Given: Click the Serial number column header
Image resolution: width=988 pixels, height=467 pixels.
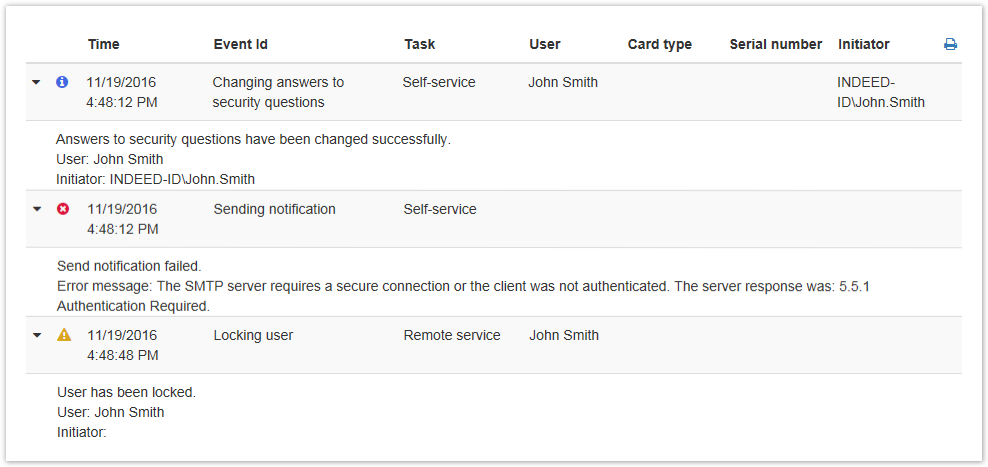Looking at the screenshot, I should (x=775, y=44).
